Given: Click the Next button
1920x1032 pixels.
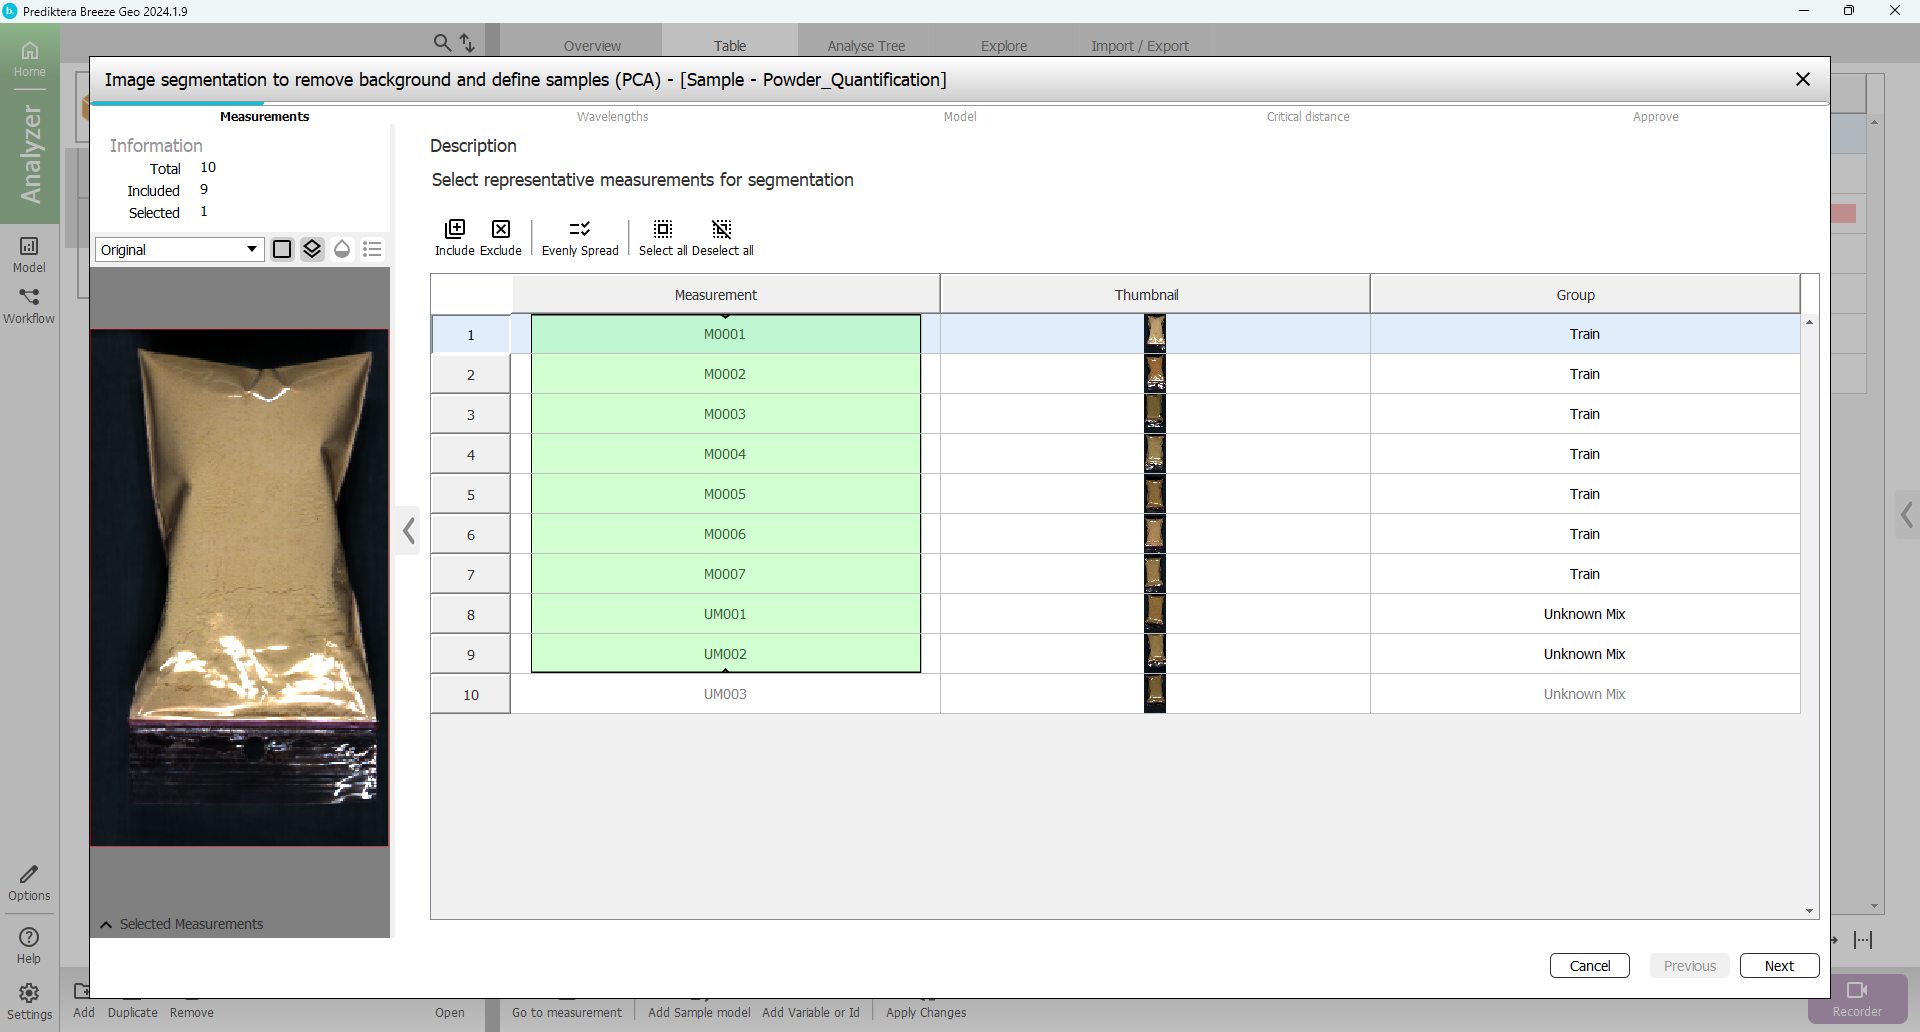Looking at the screenshot, I should click(x=1778, y=965).
